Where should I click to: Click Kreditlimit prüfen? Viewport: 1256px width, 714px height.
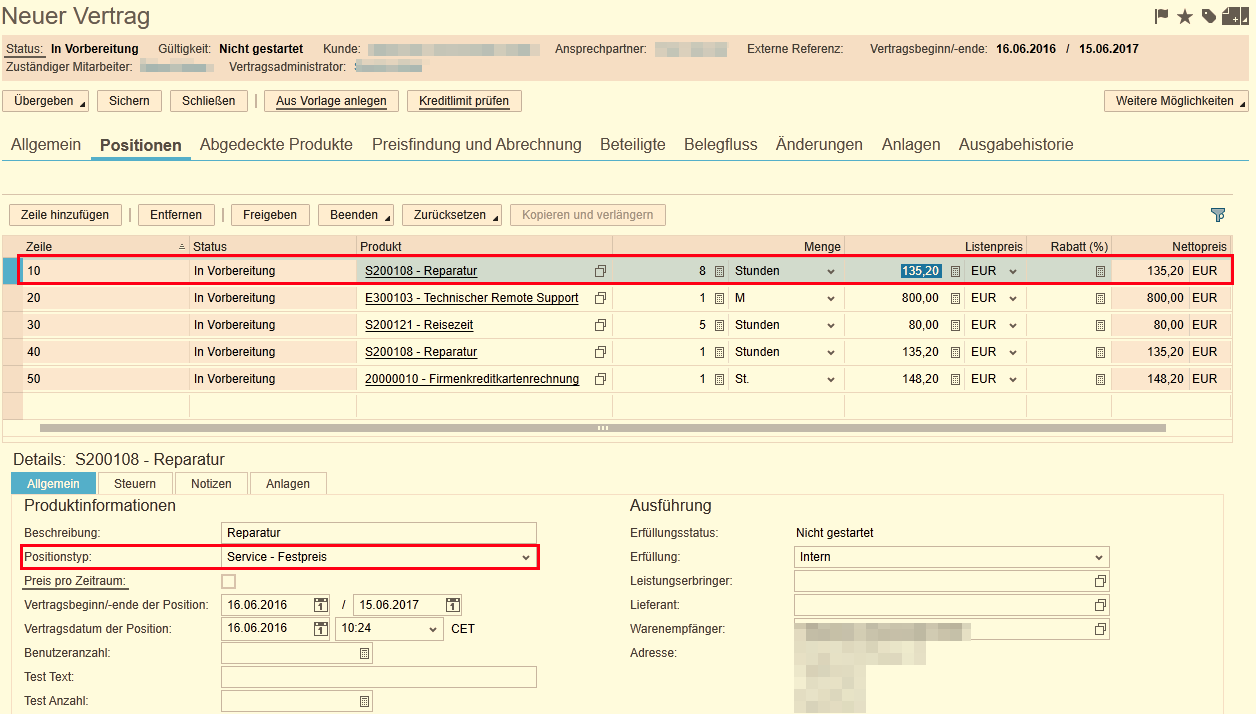tap(464, 101)
